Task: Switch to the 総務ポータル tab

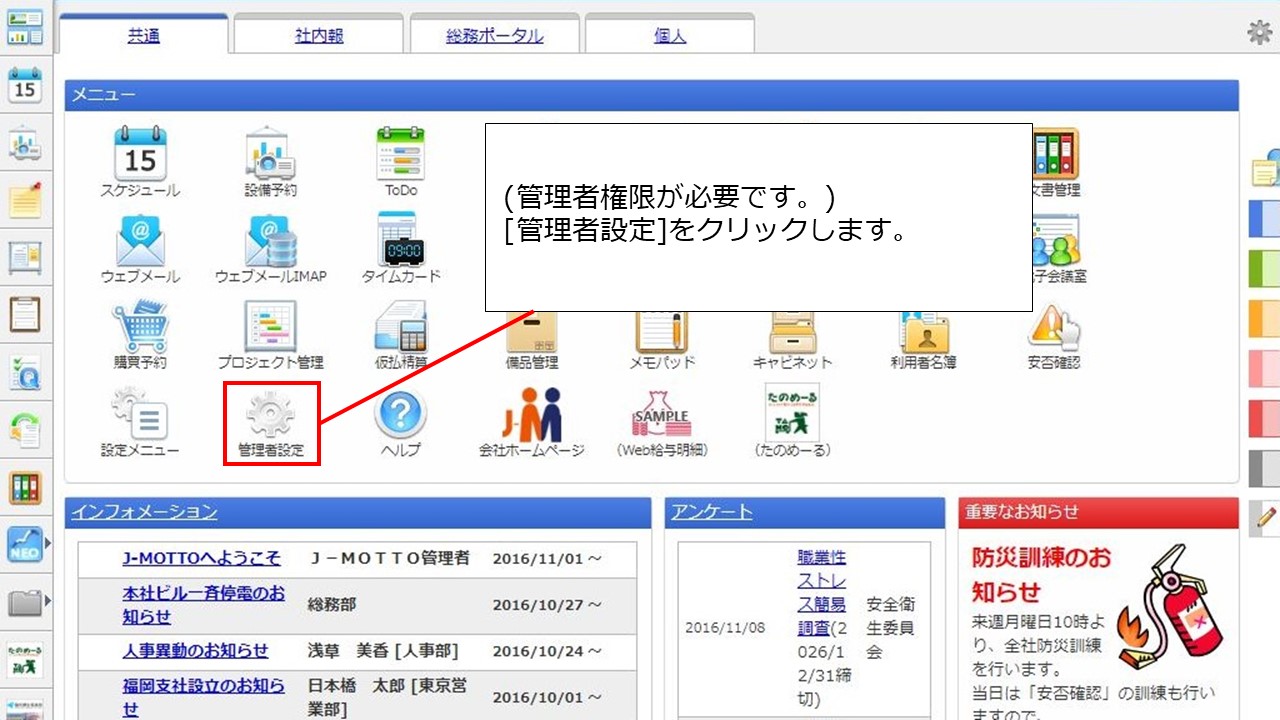Action: pos(495,36)
